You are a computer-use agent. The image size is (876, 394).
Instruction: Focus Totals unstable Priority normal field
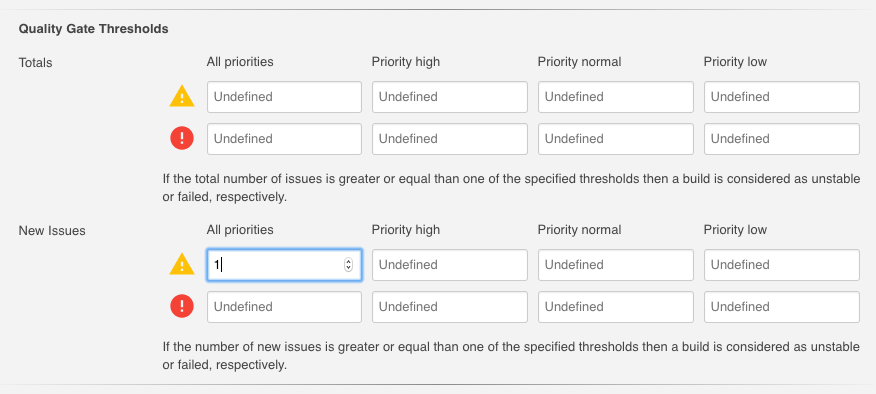(616, 97)
